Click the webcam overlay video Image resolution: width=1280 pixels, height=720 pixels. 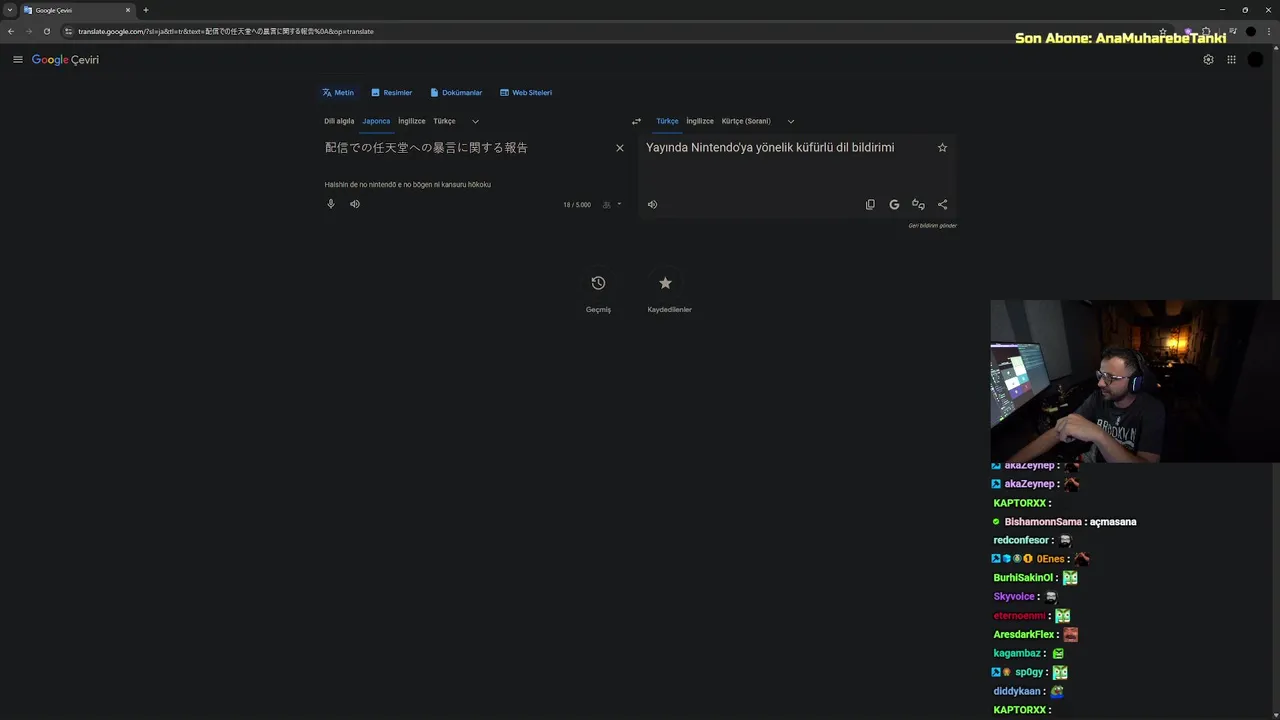coord(1135,381)
